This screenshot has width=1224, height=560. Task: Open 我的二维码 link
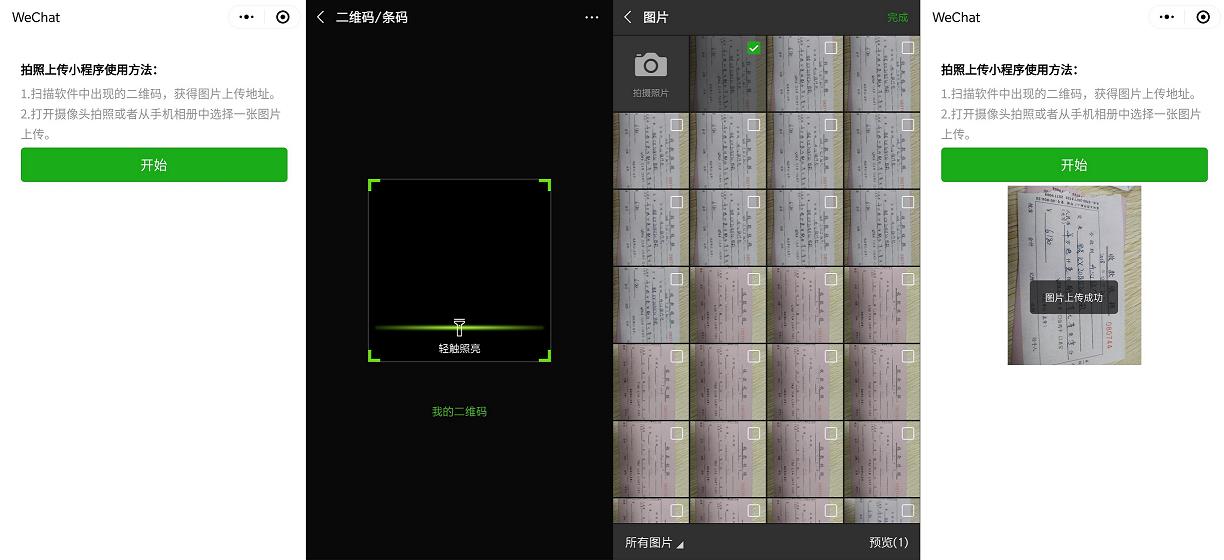tap(459, 411)
